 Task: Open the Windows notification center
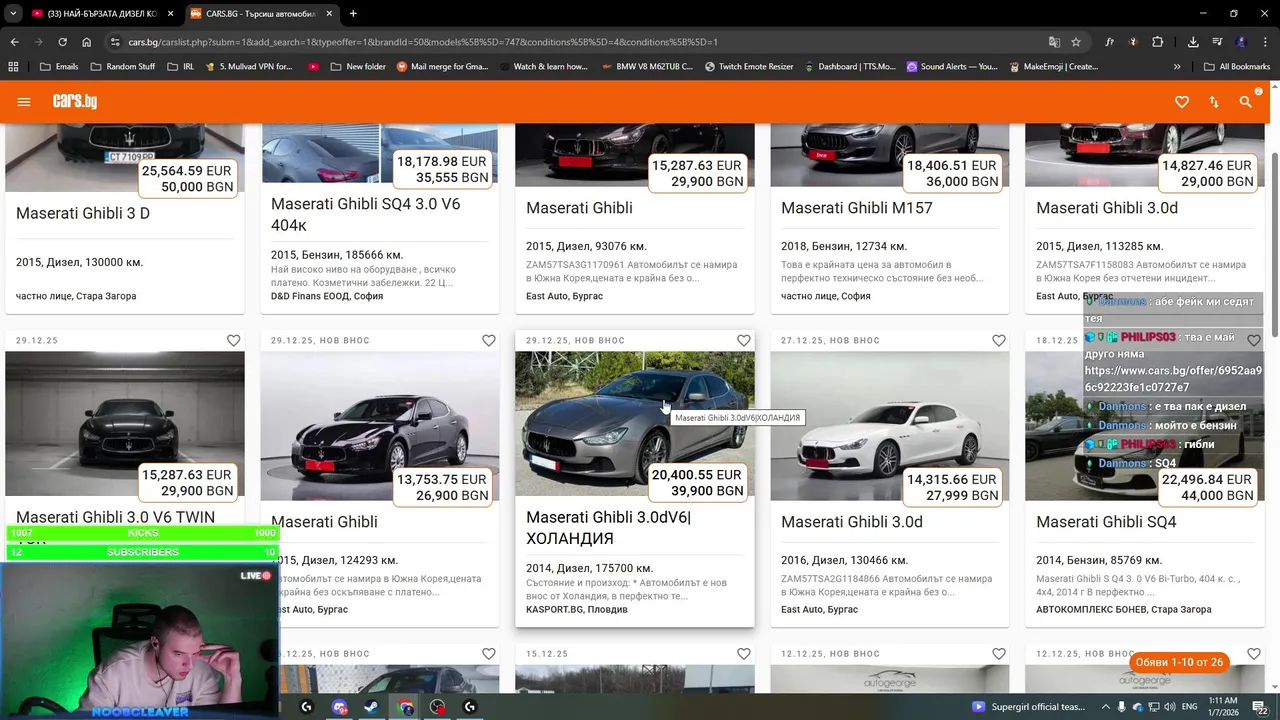tap(1261, 707)
